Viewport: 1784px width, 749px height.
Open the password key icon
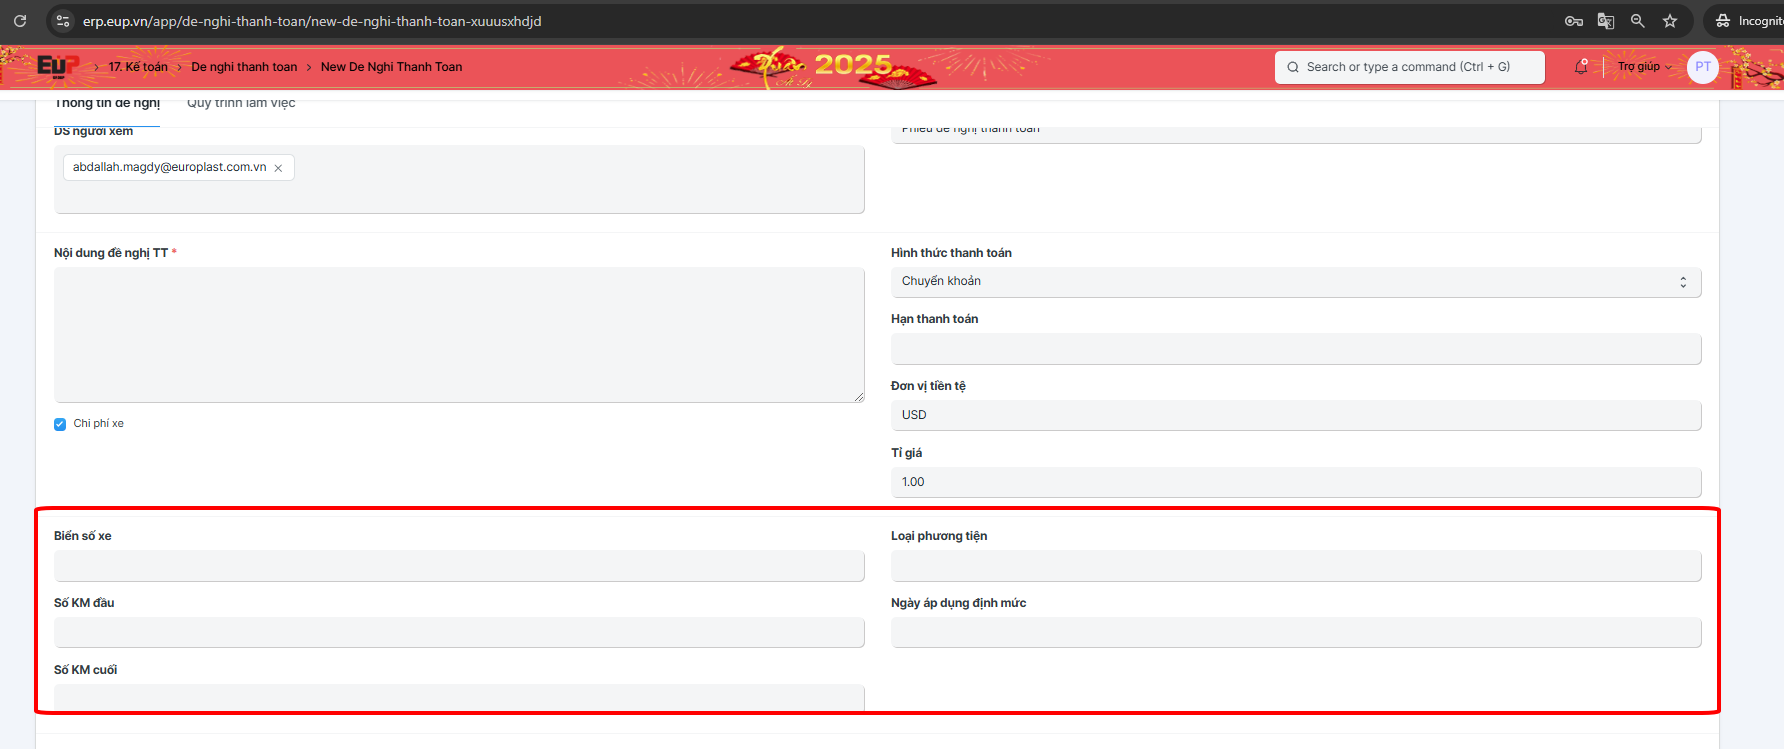tap(1573, 21)
